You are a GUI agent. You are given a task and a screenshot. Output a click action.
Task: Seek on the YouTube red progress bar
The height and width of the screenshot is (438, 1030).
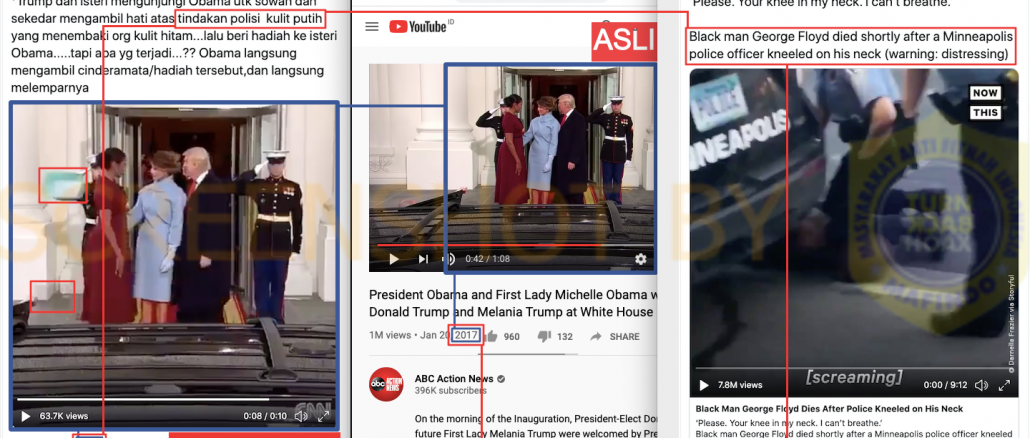click(x=512, y=245)
